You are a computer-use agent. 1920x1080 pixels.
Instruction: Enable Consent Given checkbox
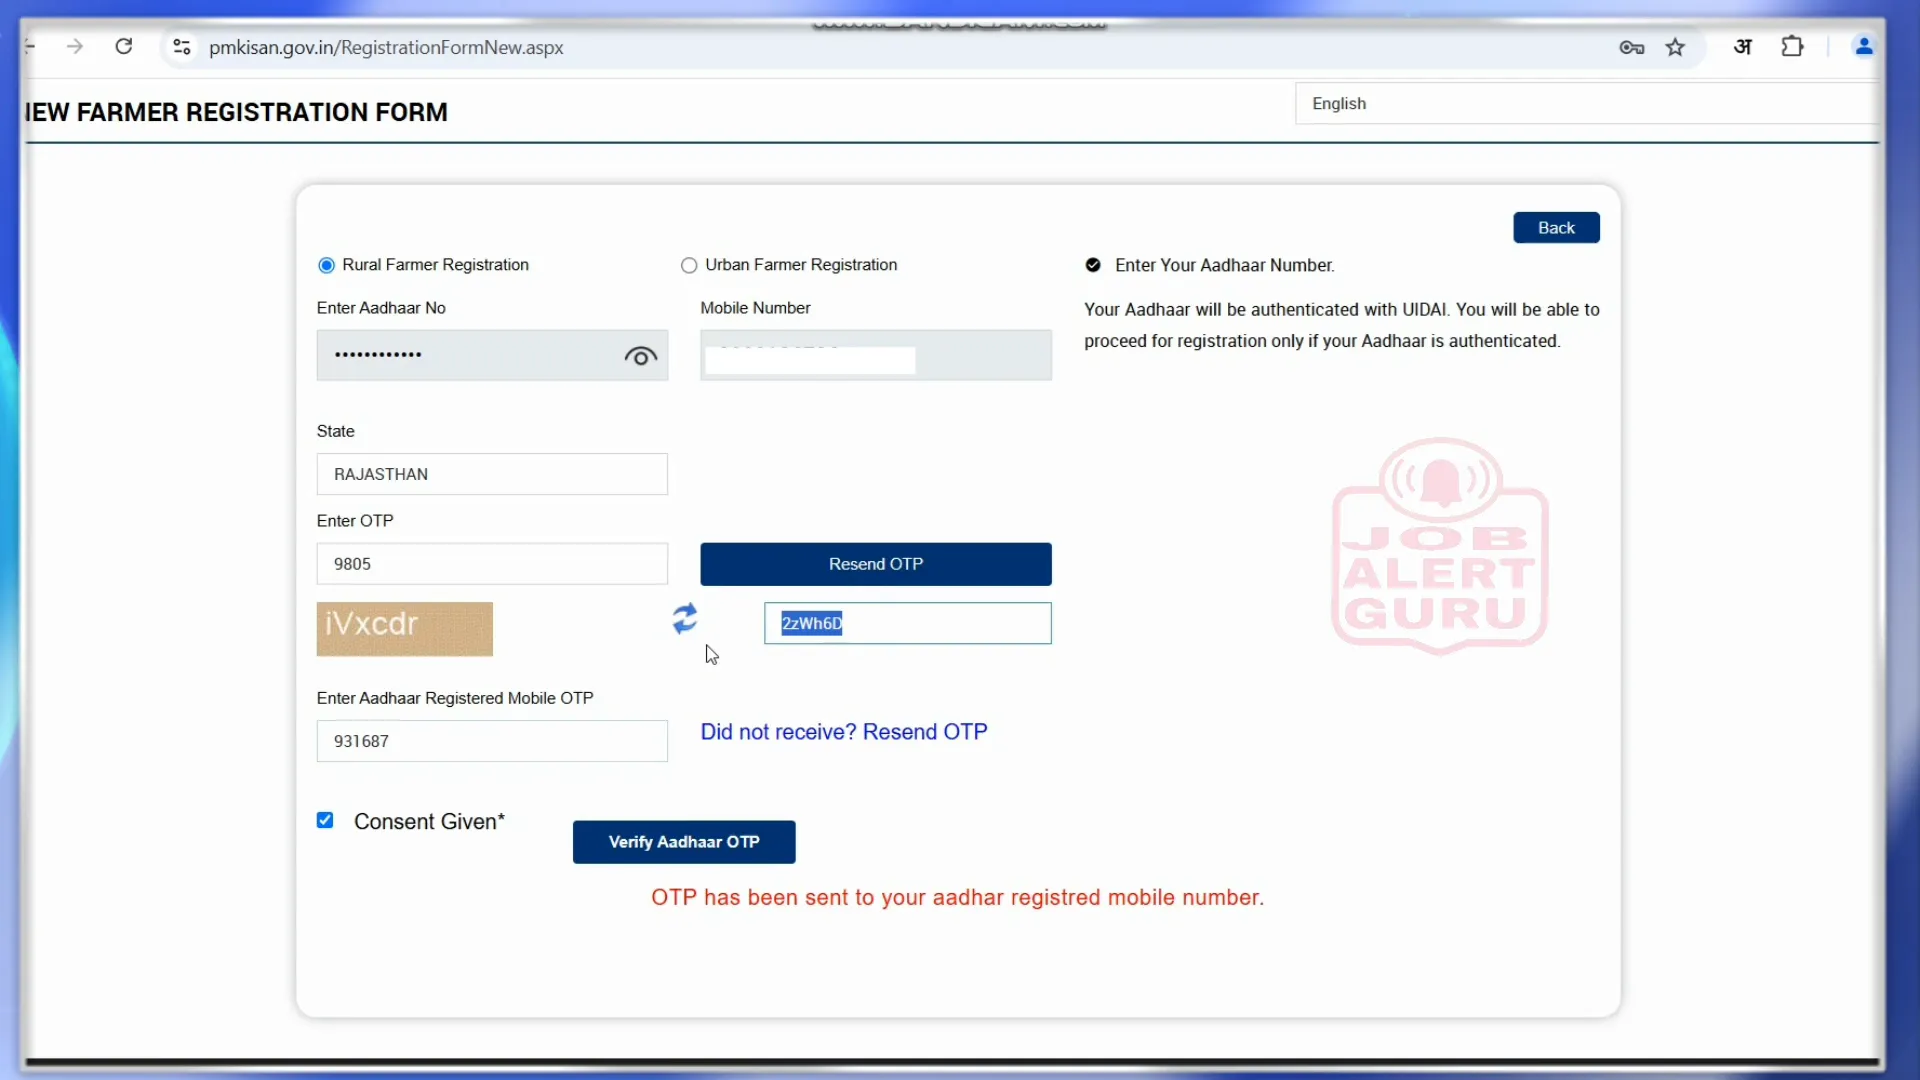[324, 820]
